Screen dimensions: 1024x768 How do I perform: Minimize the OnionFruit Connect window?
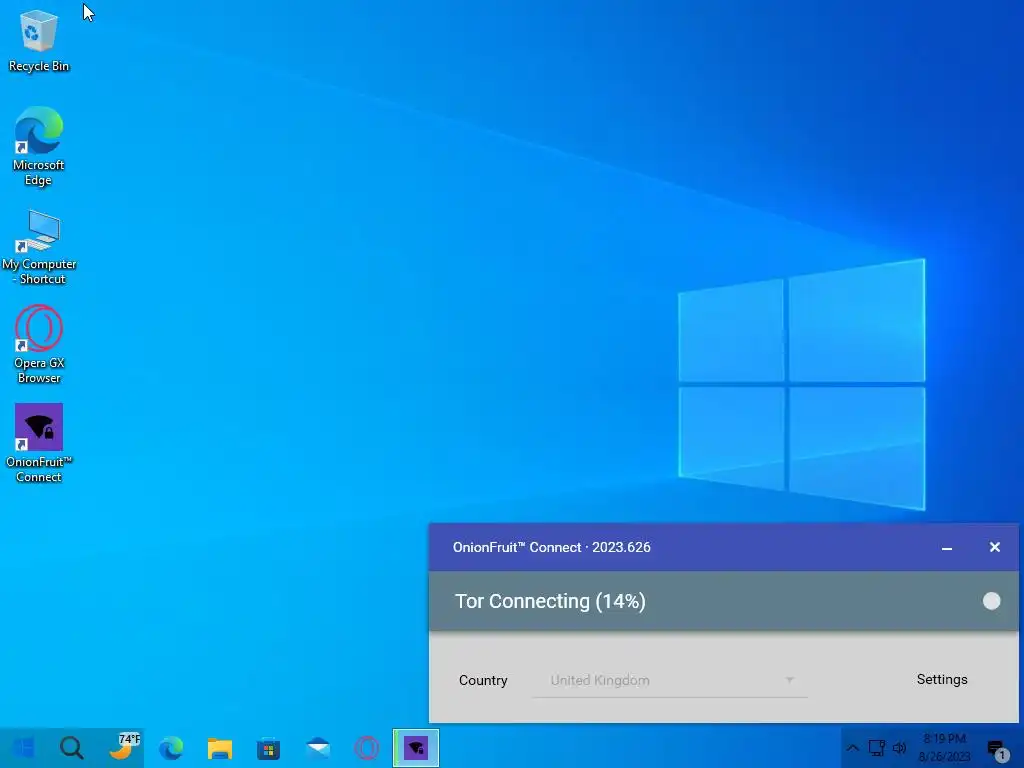[x=946, y=547]
